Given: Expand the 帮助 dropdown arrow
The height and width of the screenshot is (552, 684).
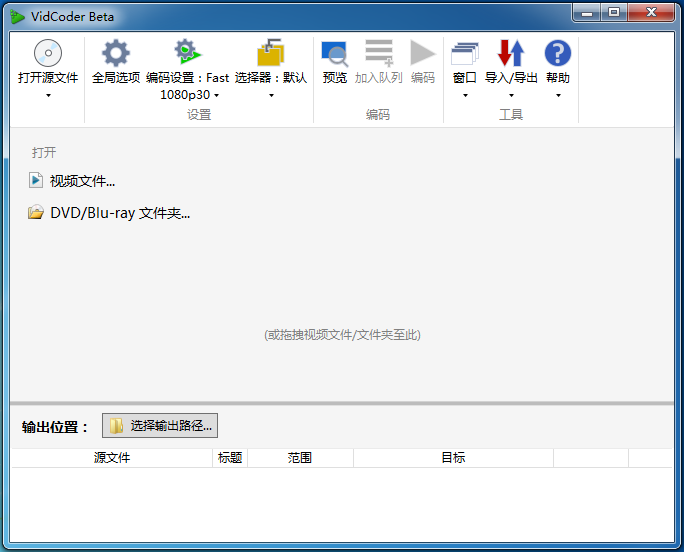Looking at the screenshot, I should click(558, 95).
